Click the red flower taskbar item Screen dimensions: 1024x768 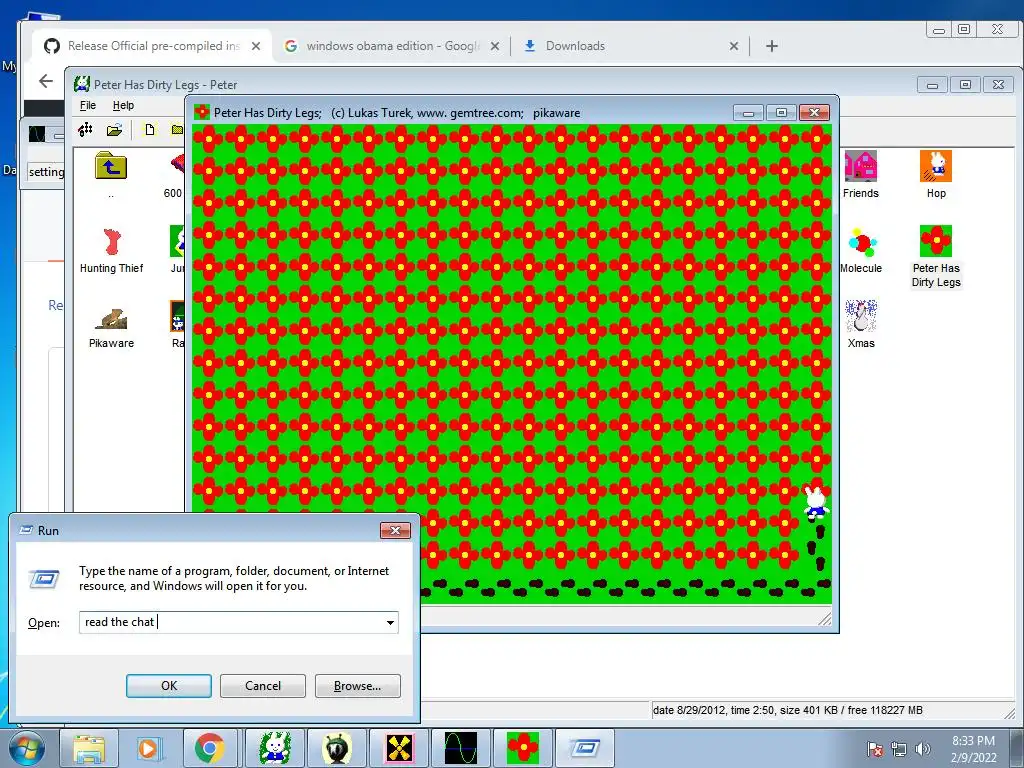coord(523,748)
